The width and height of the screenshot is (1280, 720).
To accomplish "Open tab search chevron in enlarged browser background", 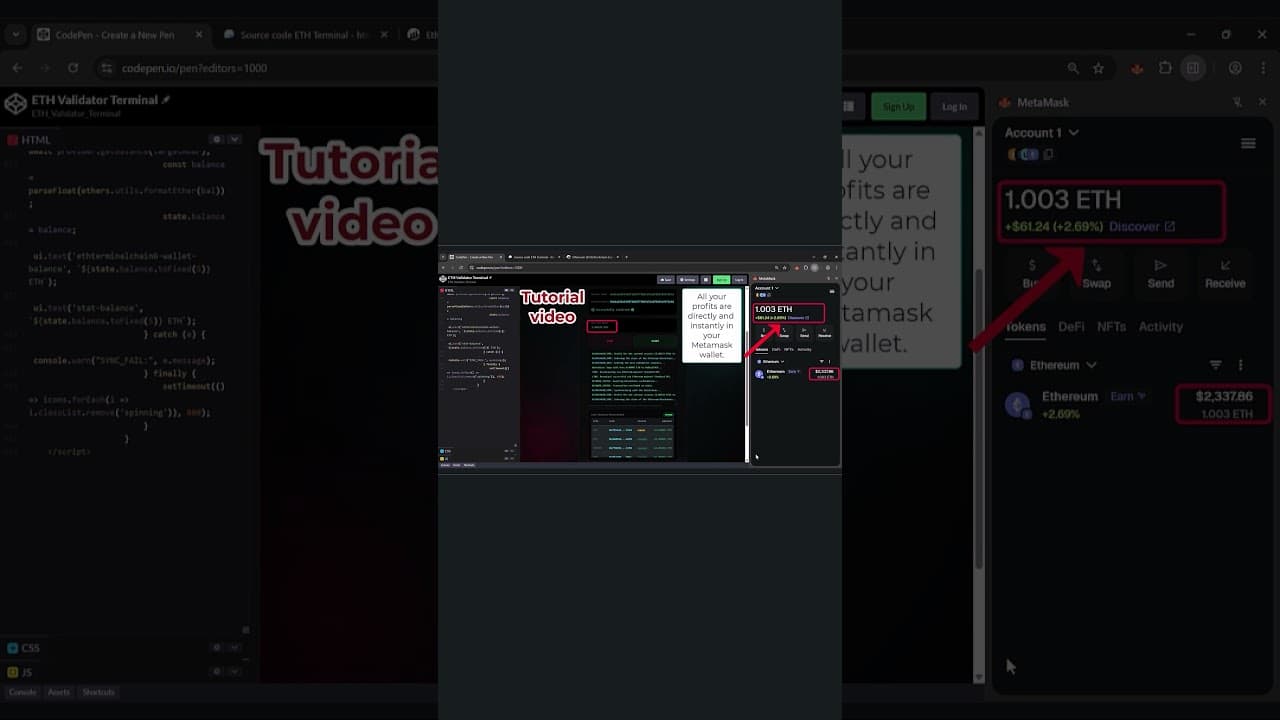I will pyautogui.click(x=16, y=34).
